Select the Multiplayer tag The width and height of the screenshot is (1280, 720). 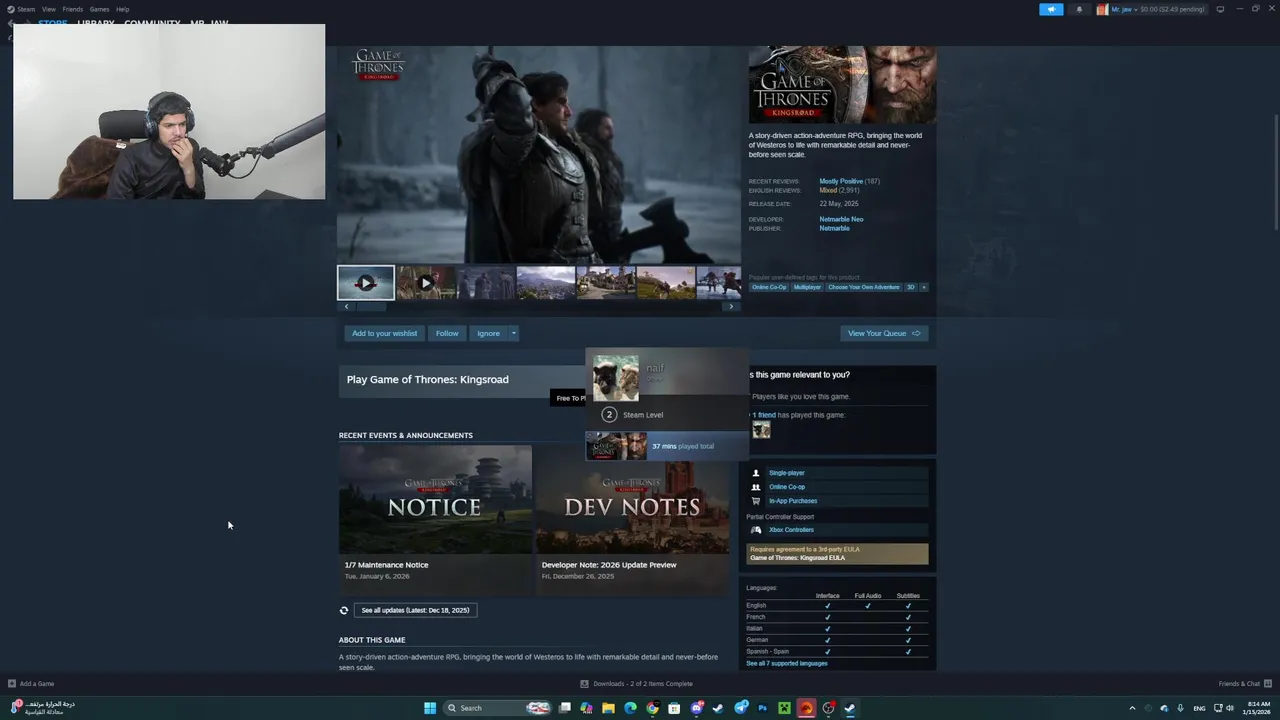(807, 287)
